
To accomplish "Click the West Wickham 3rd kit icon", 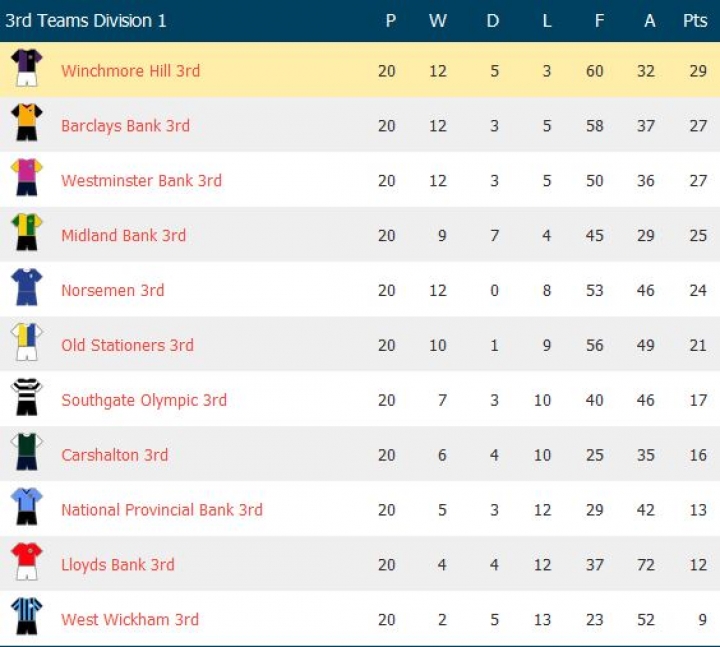I will click(x=27, y=618).
